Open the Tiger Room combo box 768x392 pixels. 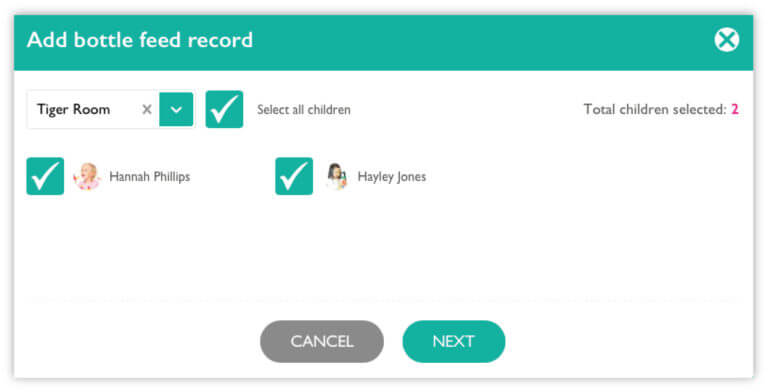(x=110, y=109)
